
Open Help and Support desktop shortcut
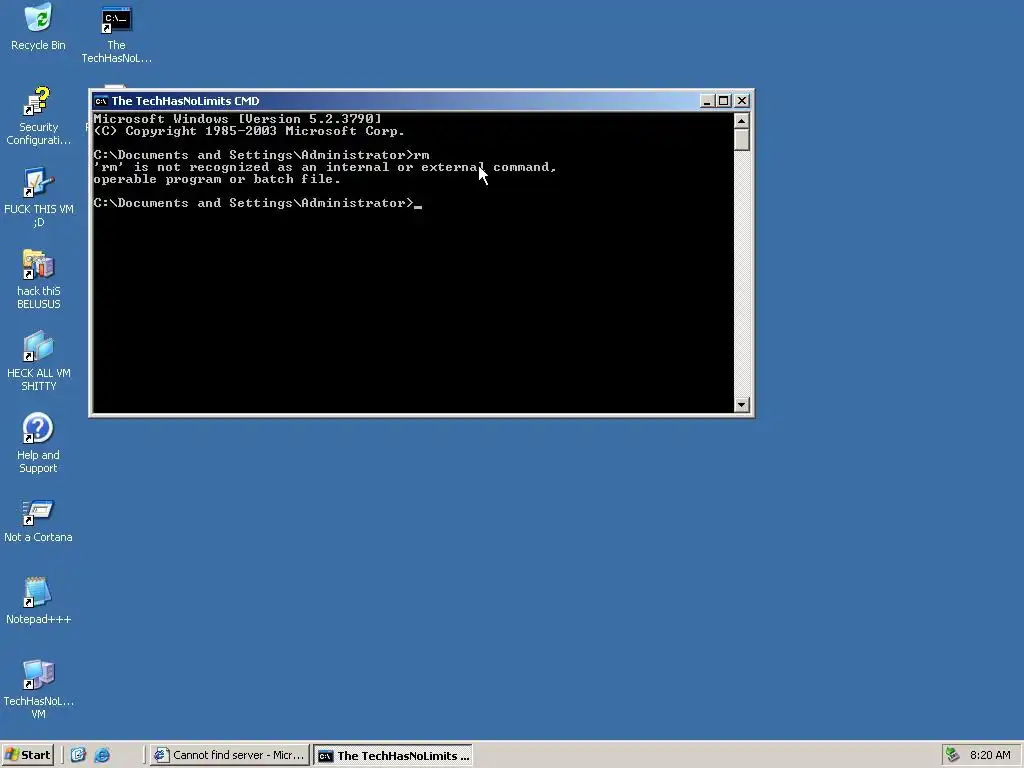click(38, 443)
